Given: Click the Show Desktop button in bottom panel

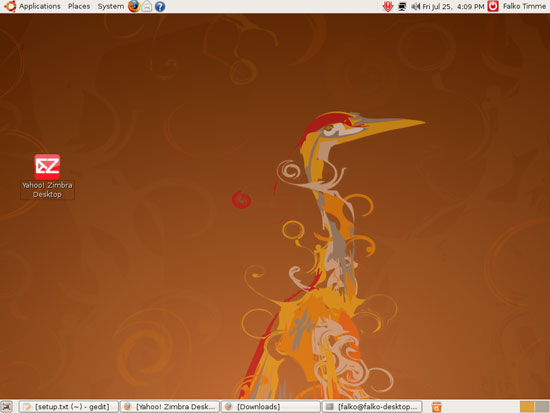Looking at the screenshot, I should [x=7, y=407].
